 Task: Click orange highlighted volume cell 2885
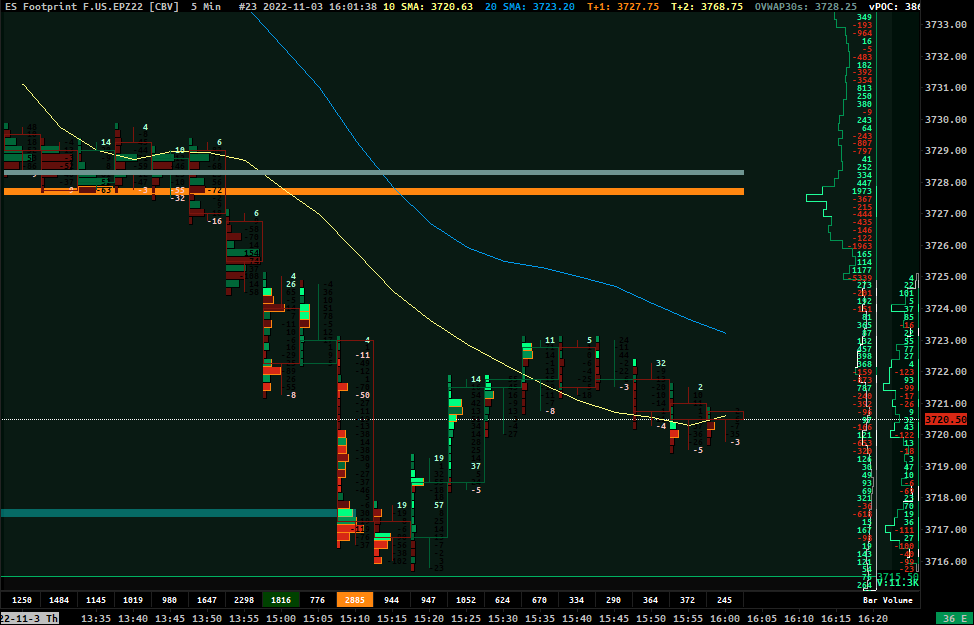[355, 600]
